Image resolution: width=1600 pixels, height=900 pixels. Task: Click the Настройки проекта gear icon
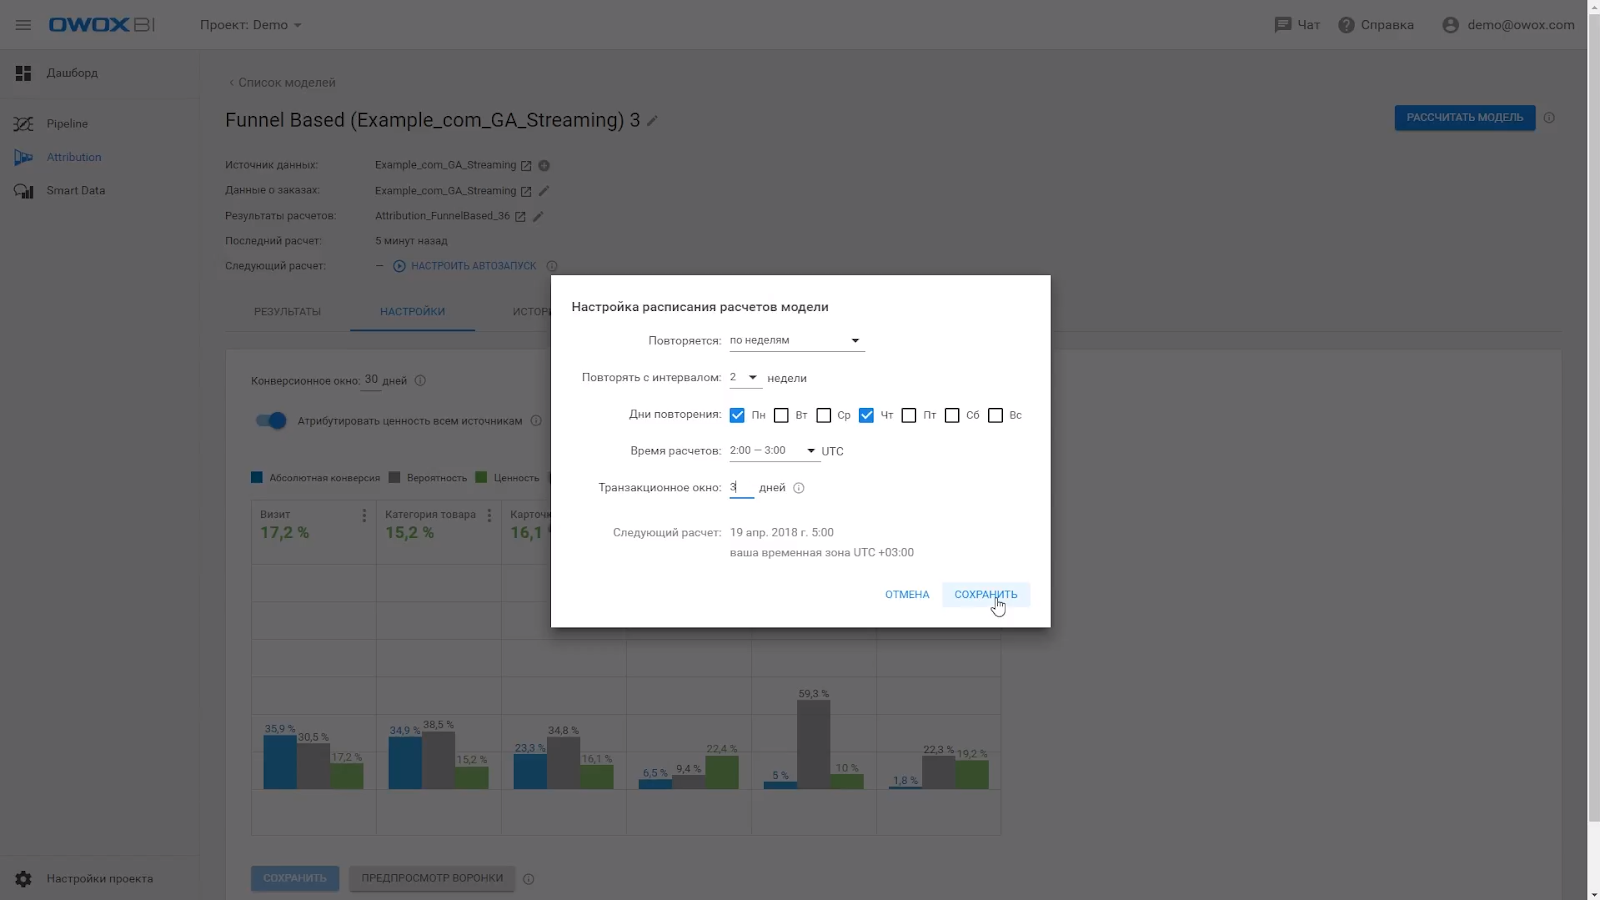pos(23,879)
